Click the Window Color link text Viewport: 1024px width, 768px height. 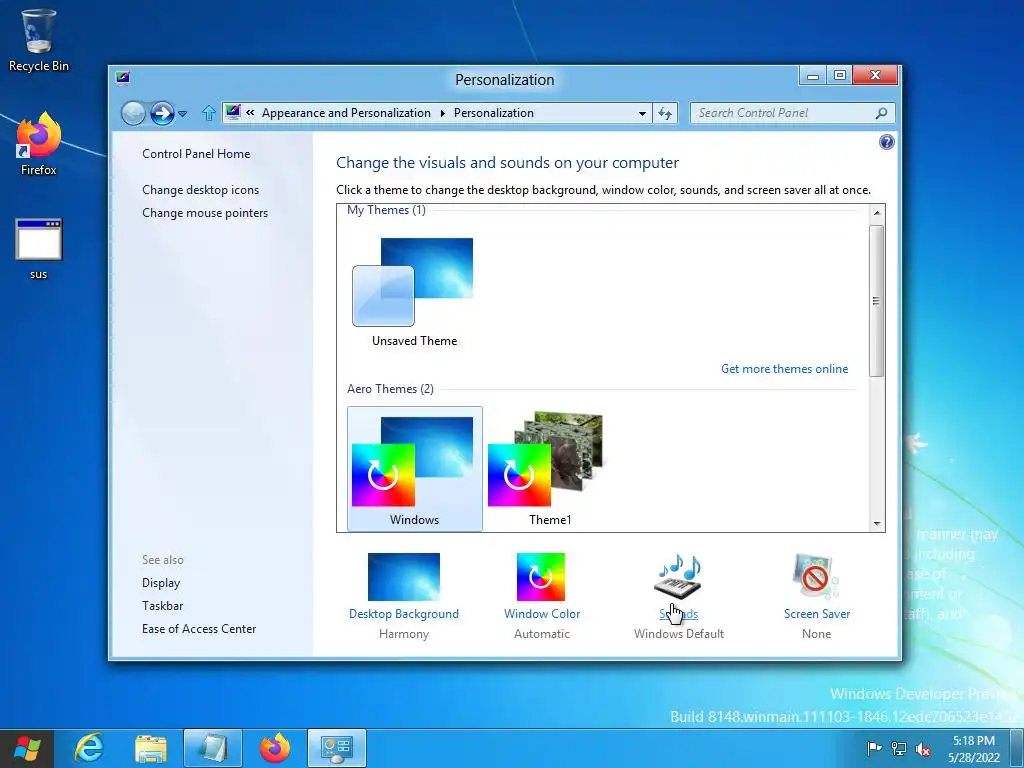point(542,614)
